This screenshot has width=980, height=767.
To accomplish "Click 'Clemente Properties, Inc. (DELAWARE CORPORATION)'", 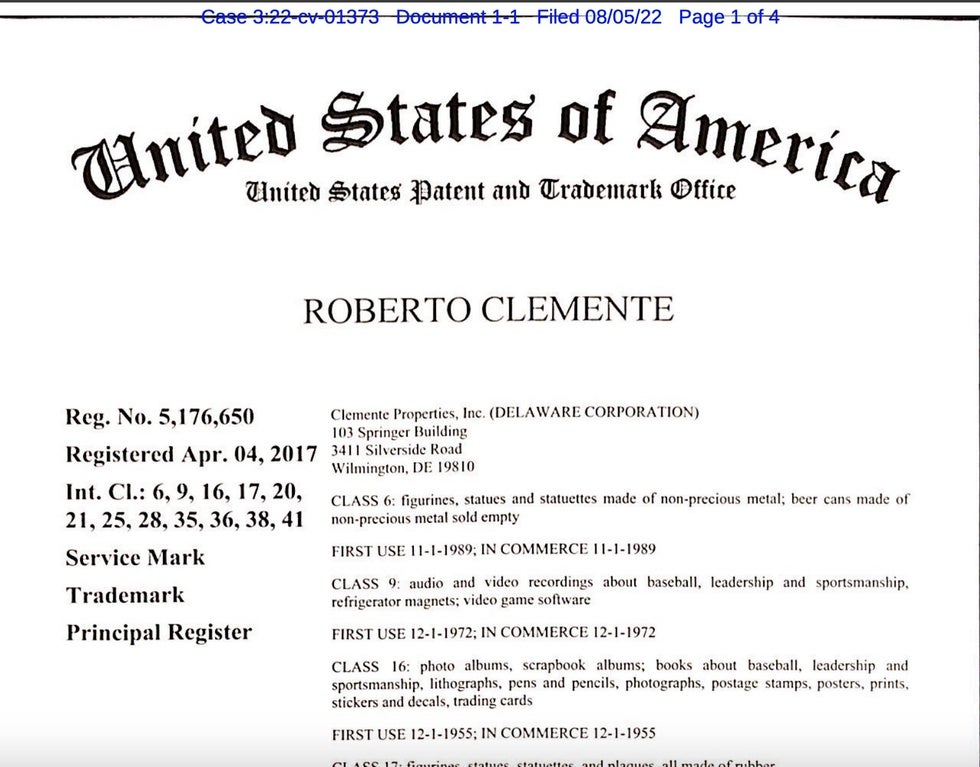I will tap(515, 413).
